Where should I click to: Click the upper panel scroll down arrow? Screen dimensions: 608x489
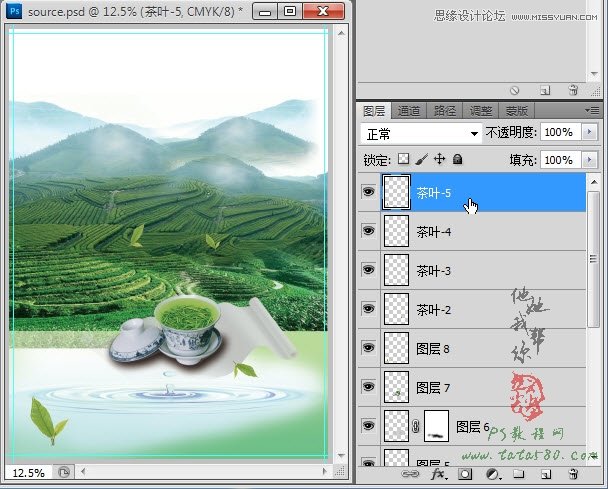point(594,74)
